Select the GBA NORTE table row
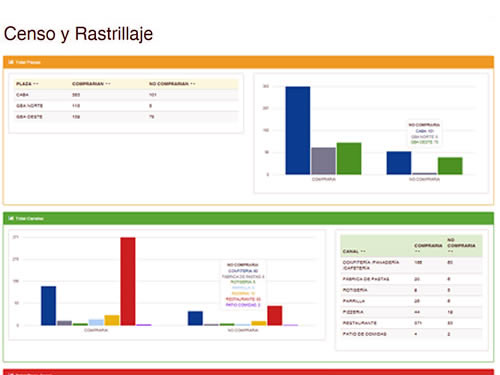This screenshot has height=375, width=500. [126, 106]
